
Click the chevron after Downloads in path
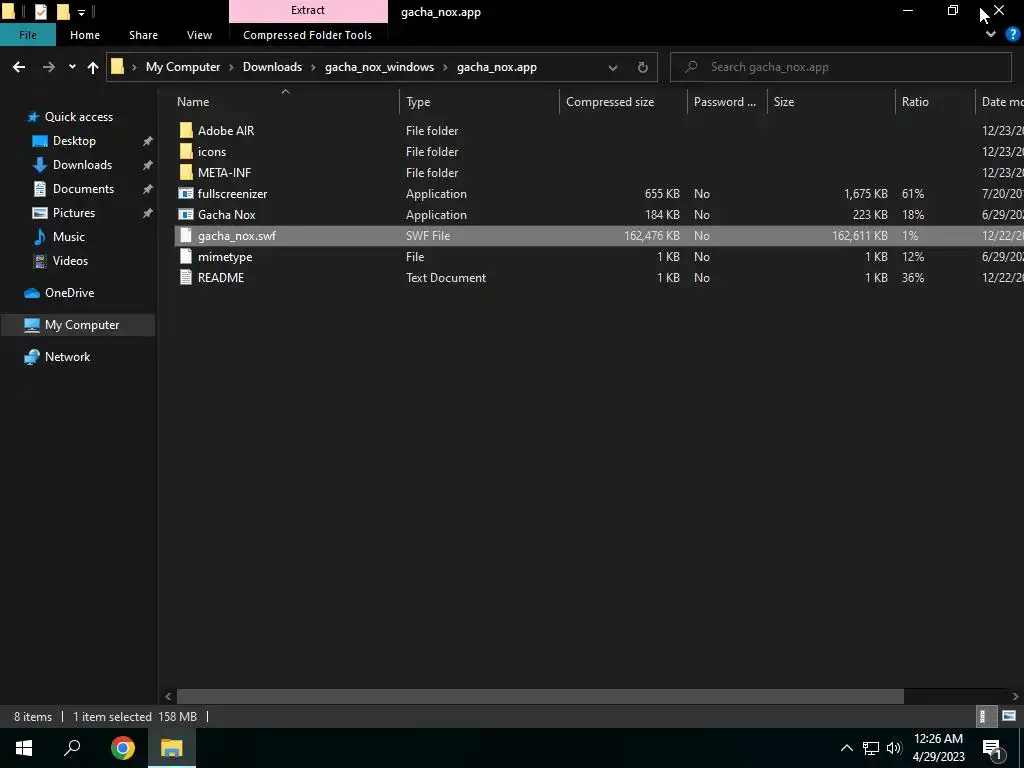tap(313, 67)
